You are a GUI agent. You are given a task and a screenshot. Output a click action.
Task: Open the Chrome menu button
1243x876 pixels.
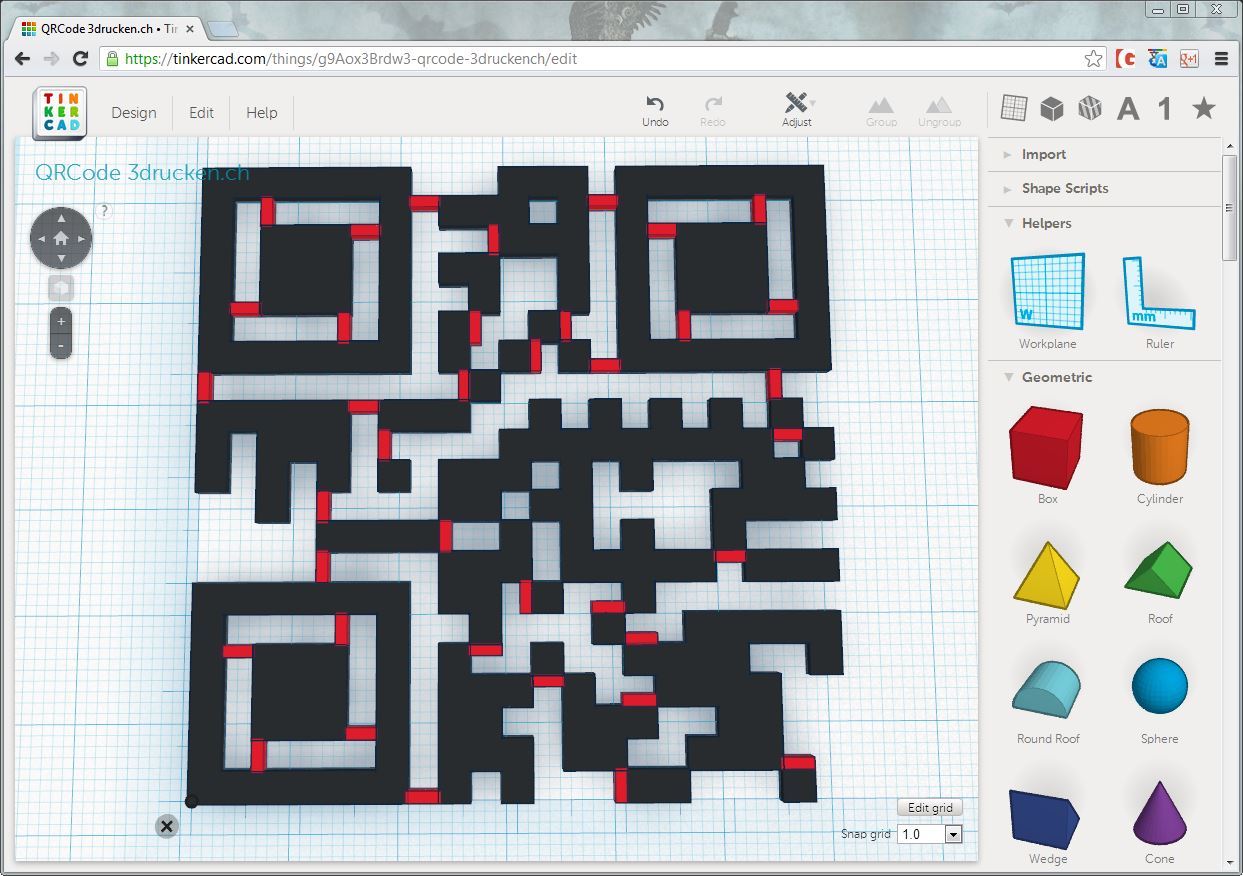click(1221, 59)
